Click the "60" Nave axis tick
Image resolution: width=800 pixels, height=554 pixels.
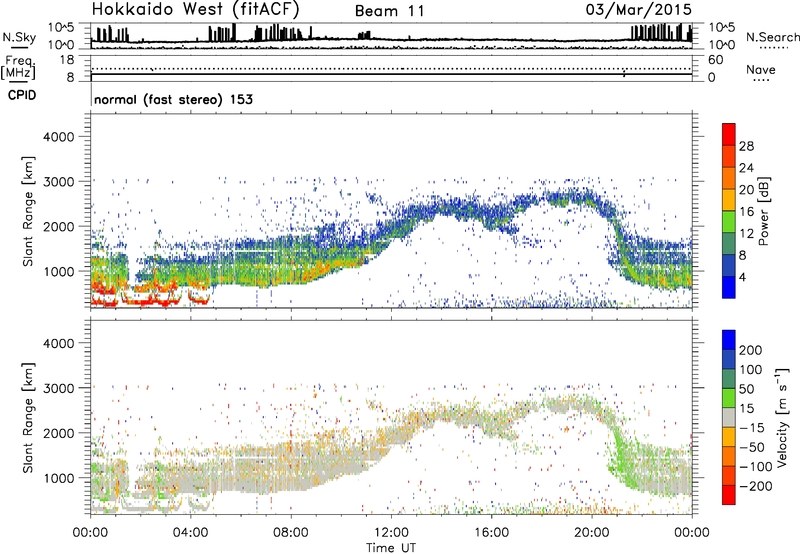pyautogui.click(x=715, y=60)
